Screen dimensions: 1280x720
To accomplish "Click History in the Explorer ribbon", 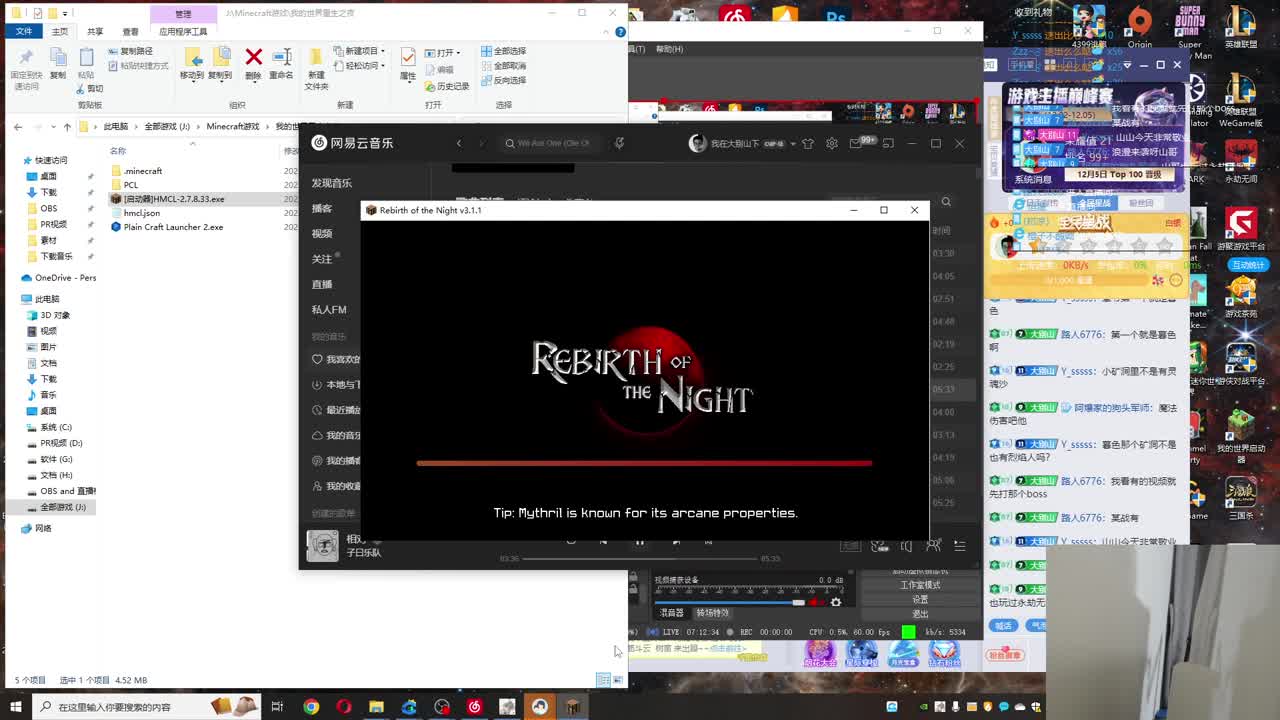I will (x=447, y=86).
